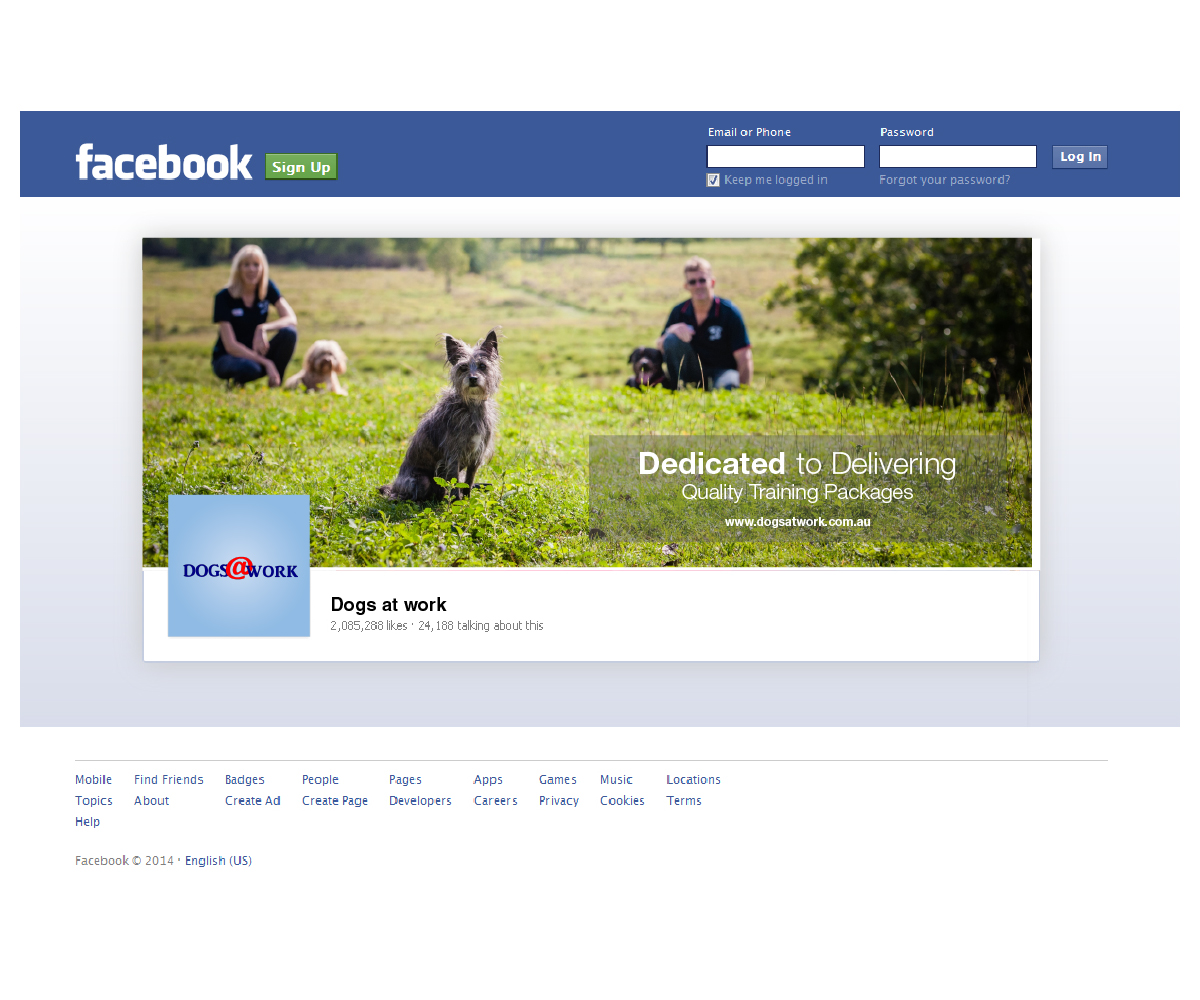1200x1000 pixels.
Task: Open the Careers footer link
Action: click(x=496, y=801)
